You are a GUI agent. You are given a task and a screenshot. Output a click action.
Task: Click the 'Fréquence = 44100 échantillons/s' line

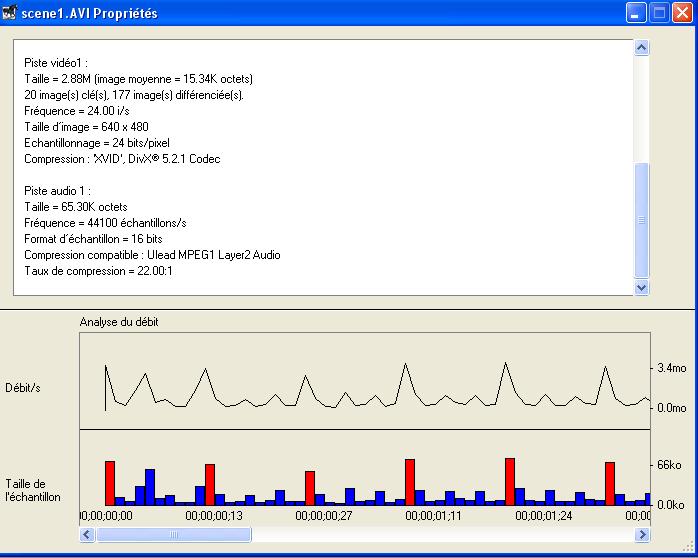point(105,223)
